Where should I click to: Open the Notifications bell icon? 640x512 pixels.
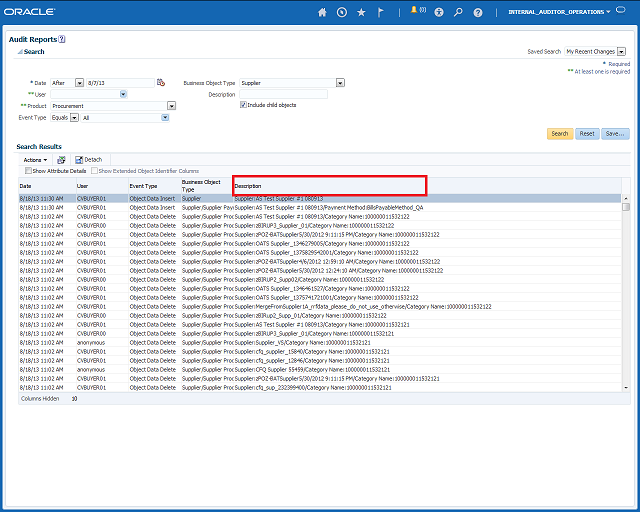pos(414,10)
